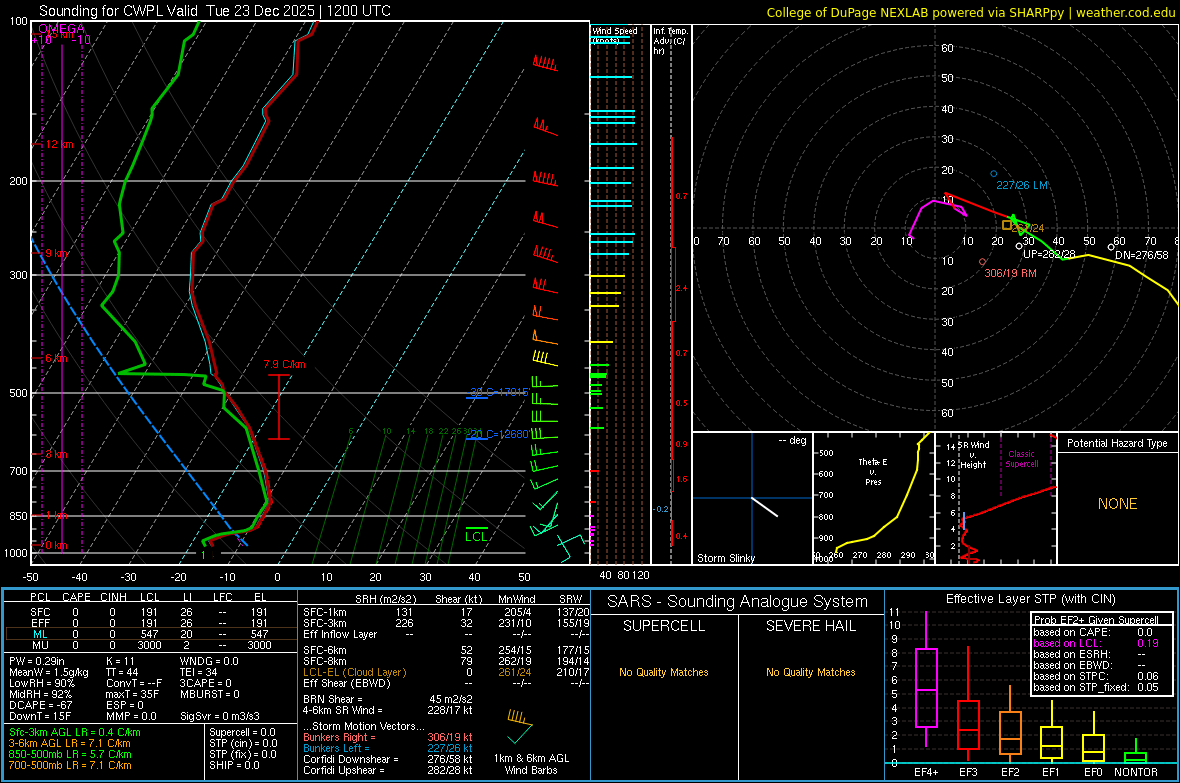Click the based on LCL: probability row
Viewport: 1180px width, 783px height.
1096,643
